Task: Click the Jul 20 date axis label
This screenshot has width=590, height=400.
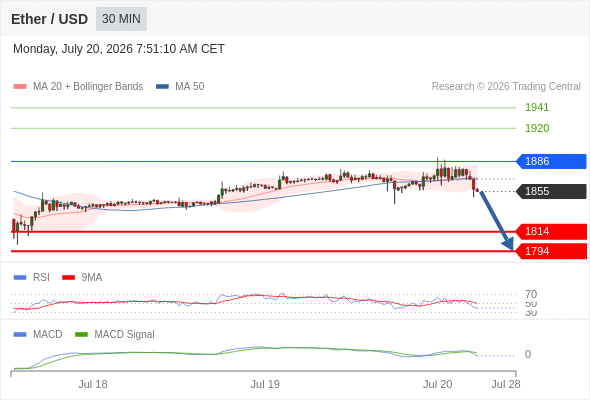Action: pos(437,384)
